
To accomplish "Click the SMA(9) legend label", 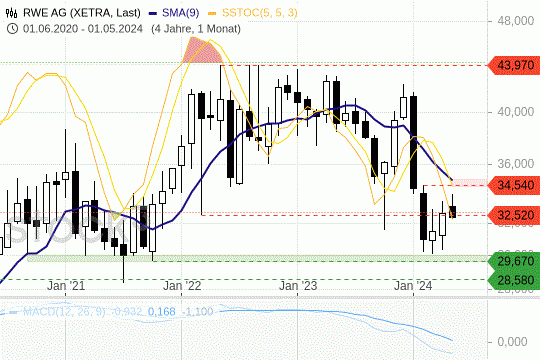I will point(180,13).
